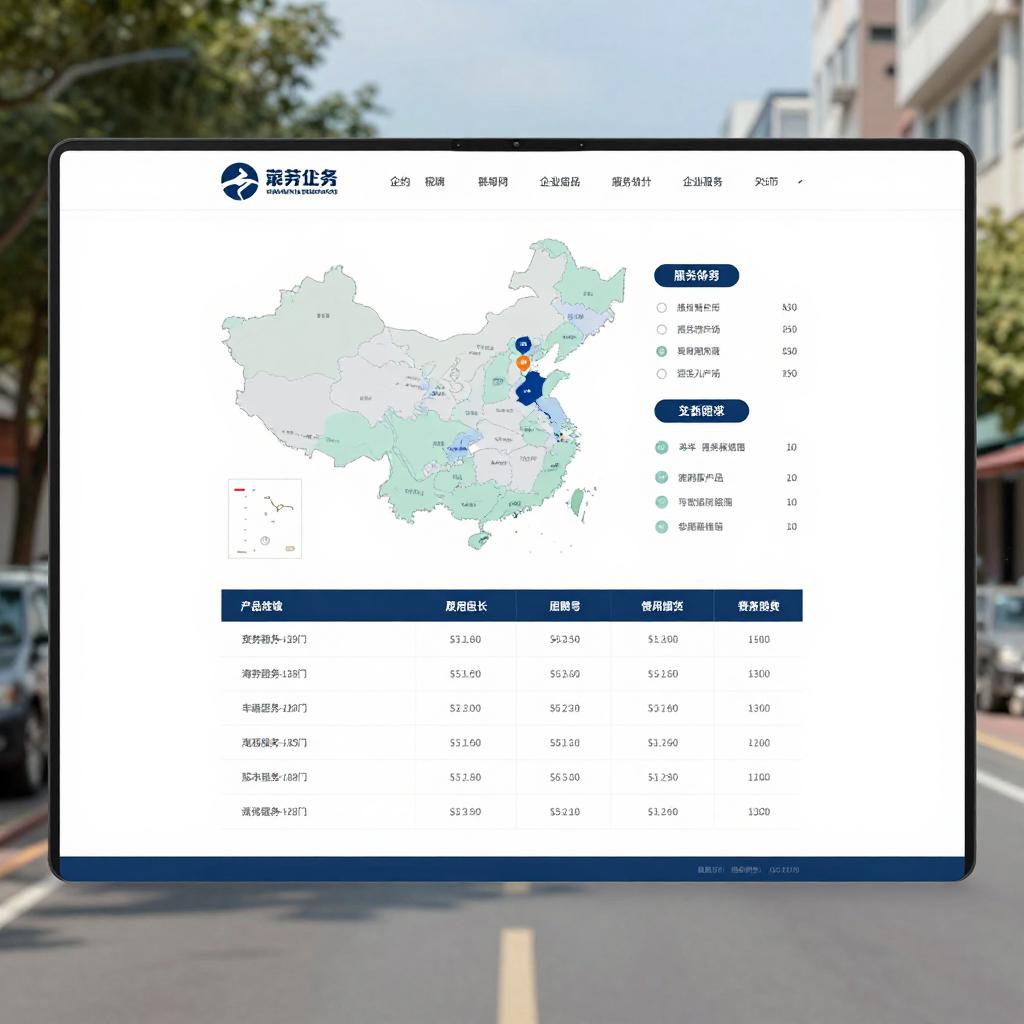Click the second teal icon in the lower list
Image resolution: width=1024 pixels, height=1024 pixels.
(662, 477)
